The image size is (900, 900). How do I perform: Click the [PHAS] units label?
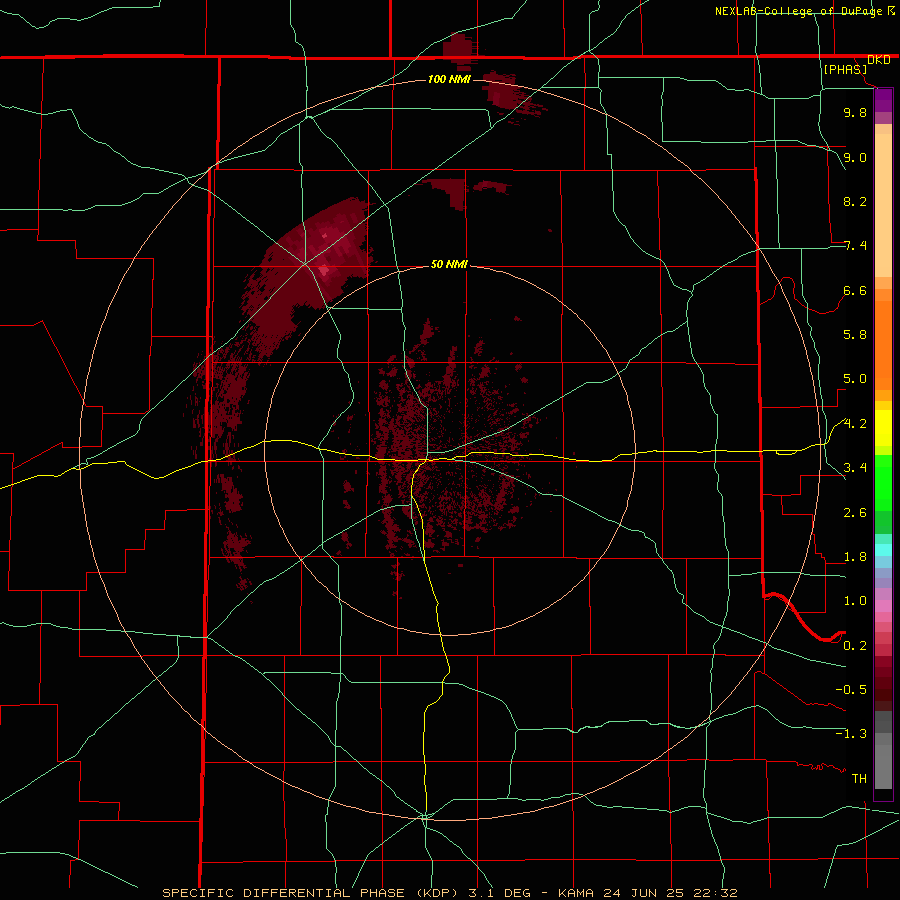(x=845, y=70)
